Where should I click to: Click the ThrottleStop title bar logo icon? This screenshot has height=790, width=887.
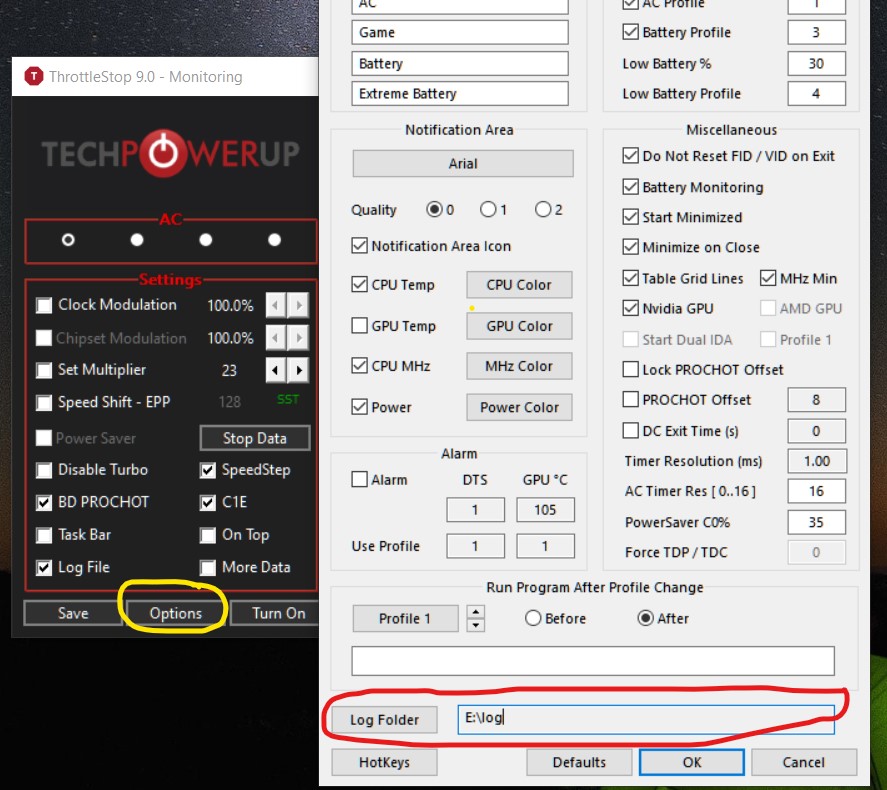pyautogui.click(x=33, y=77)
